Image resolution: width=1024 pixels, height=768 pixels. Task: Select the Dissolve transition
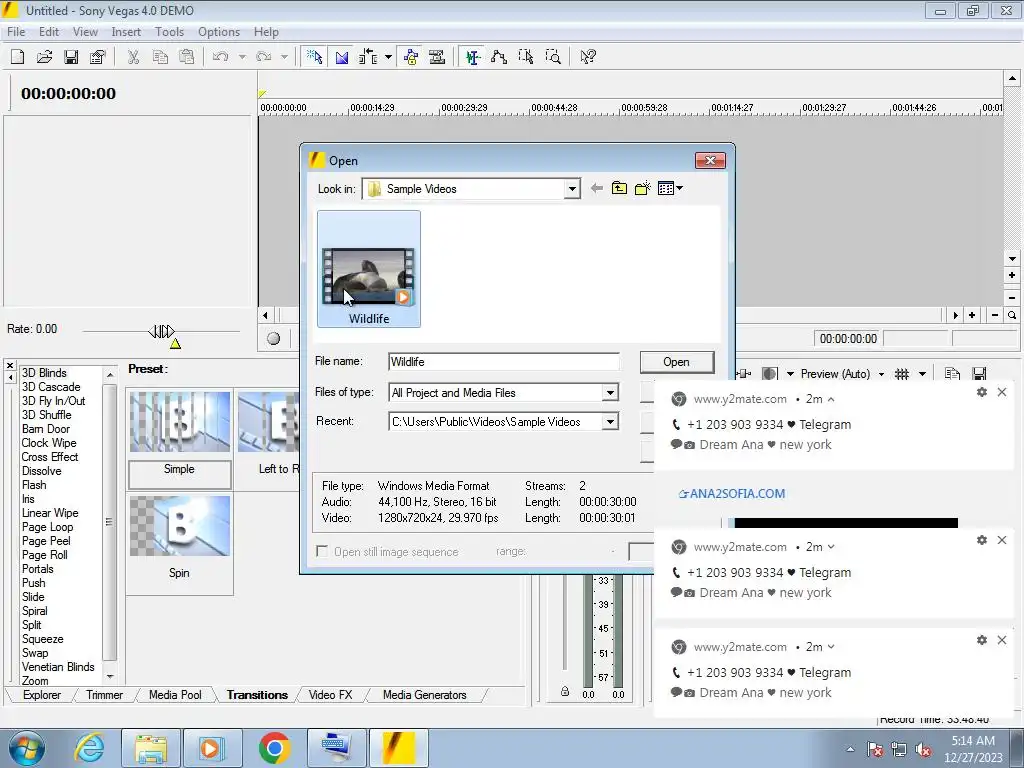click(x=42, y=471)
